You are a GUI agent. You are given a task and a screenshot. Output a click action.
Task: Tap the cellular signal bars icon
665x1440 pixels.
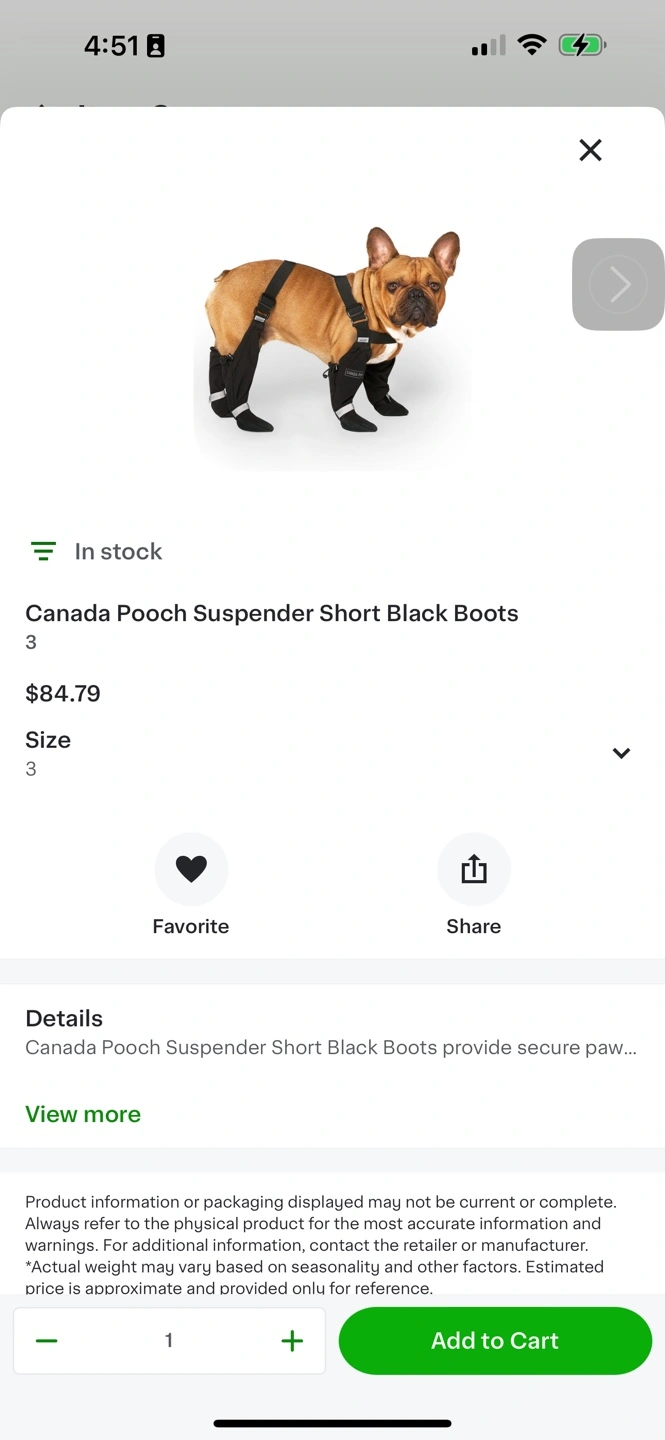(488, 46)
